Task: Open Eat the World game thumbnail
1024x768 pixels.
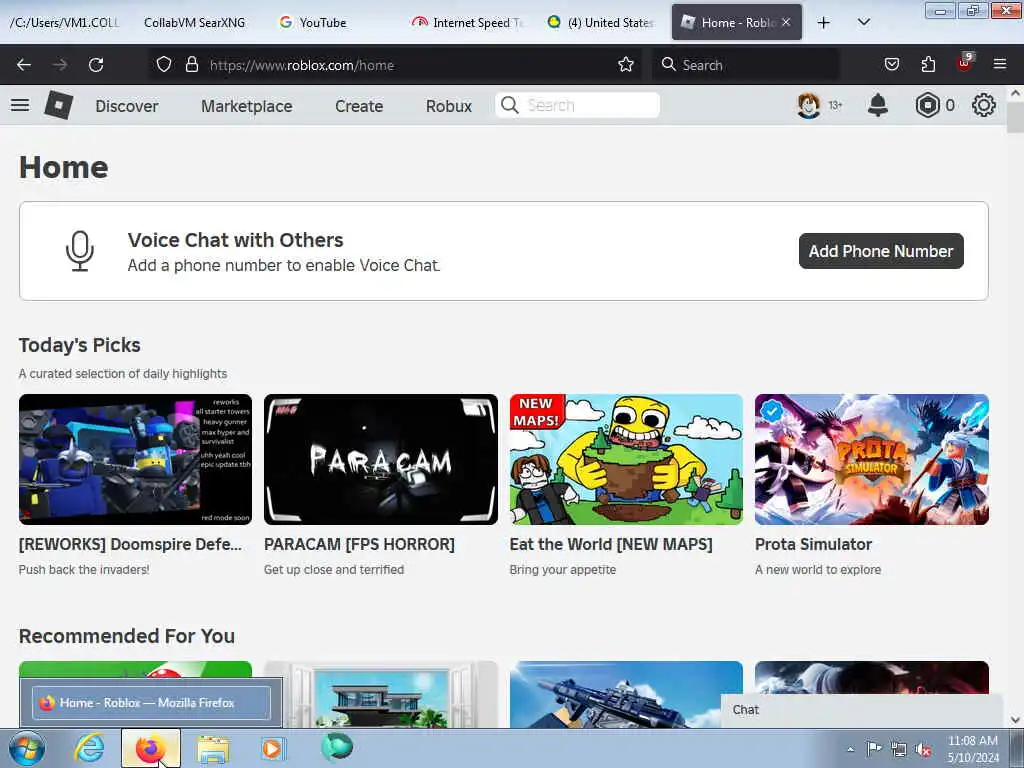Action: coord(626,459)
